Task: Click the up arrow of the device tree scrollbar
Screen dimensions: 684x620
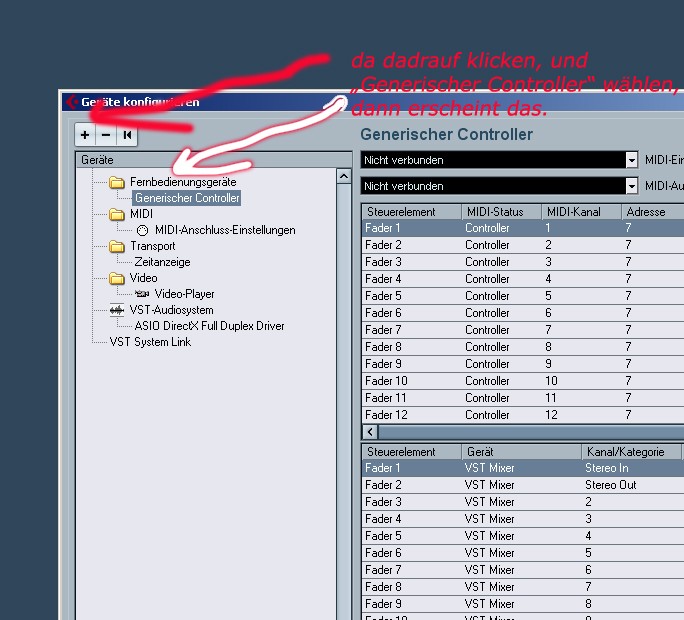Action: coord(343,176)
